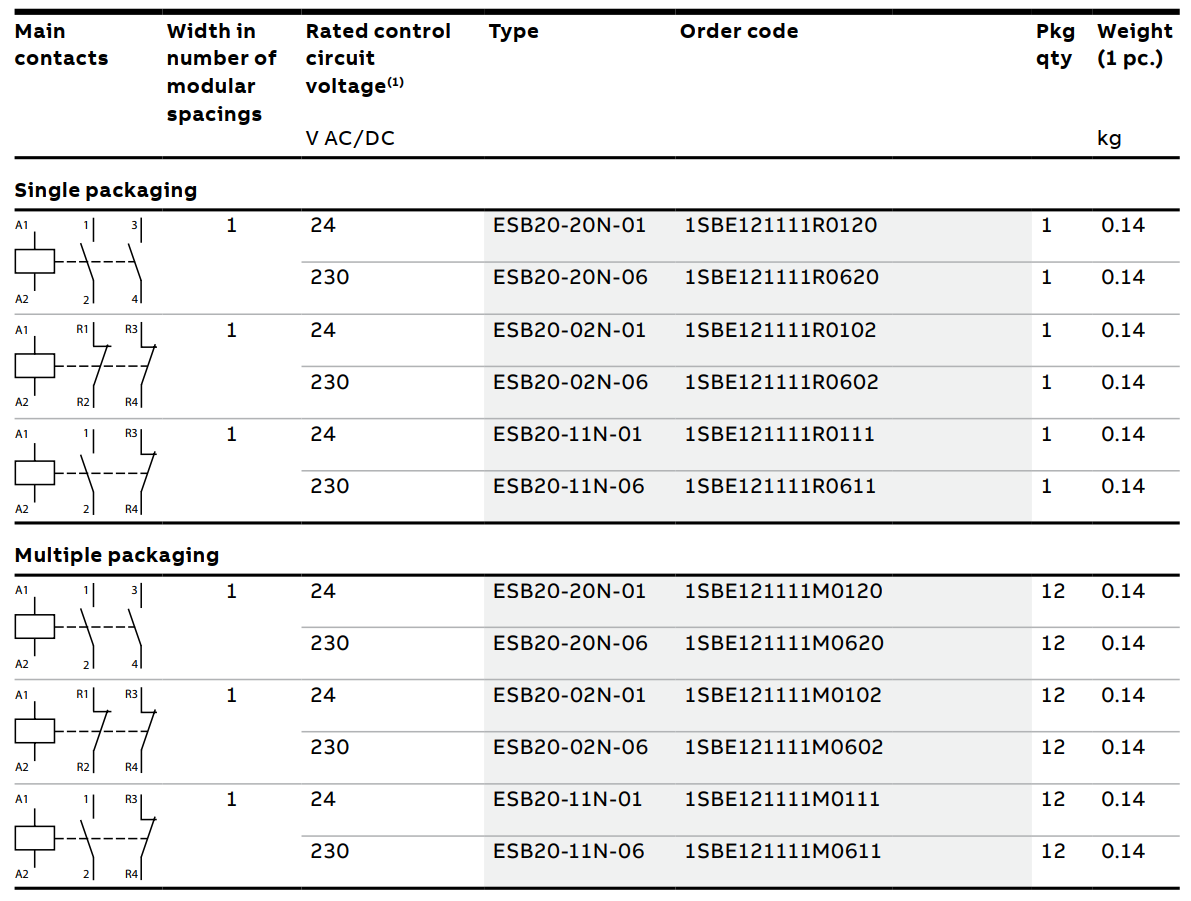This screenshot has height=901, width=1191.
Task: Click the 1NO+1NC contact diagram under Single packaging
Action: tap(86, 471)
